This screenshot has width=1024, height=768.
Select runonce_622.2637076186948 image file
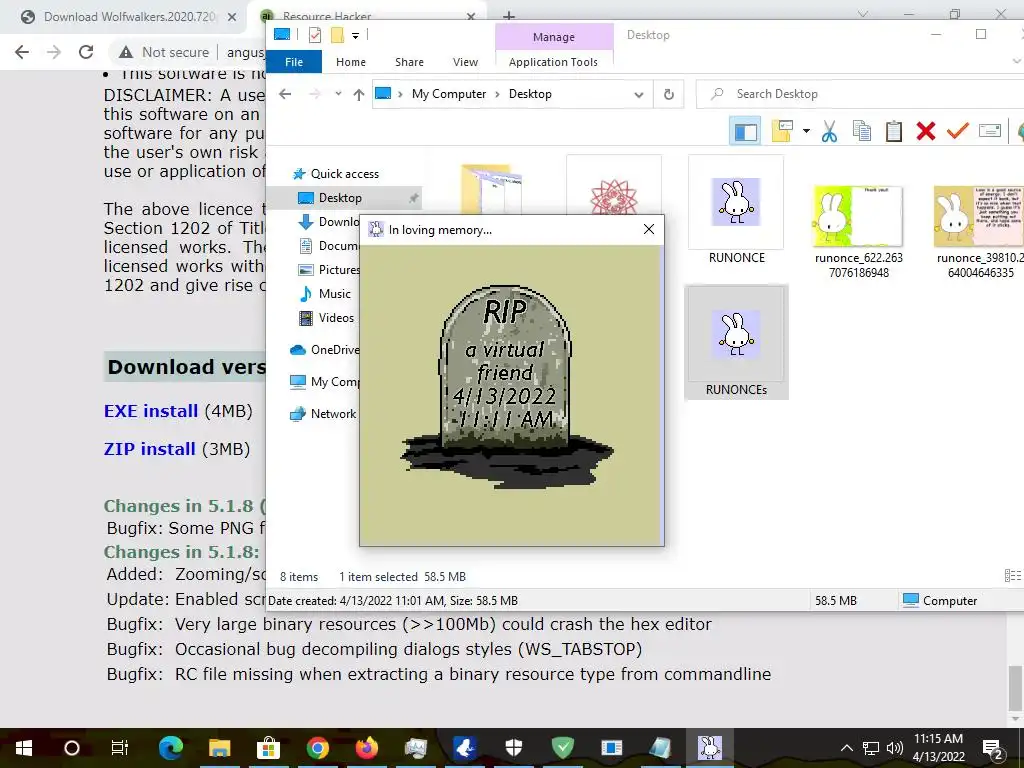[x=858, y=231]
